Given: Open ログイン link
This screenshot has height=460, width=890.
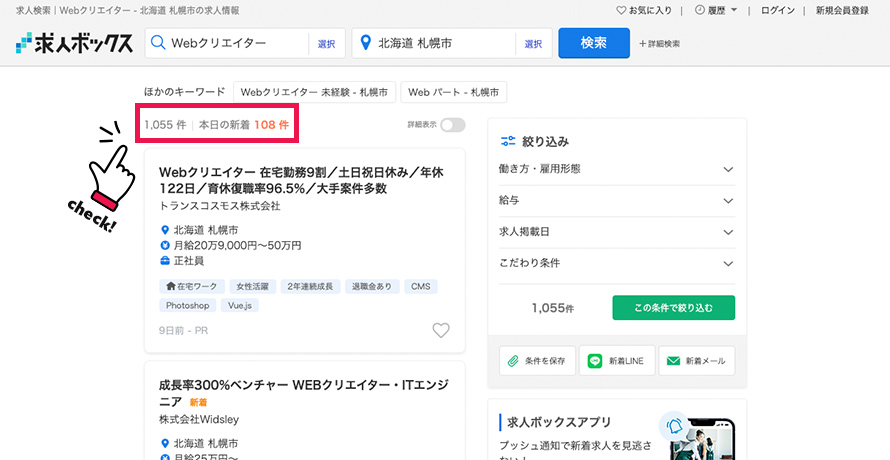Looking at the screenshot, I should point(778,10).
